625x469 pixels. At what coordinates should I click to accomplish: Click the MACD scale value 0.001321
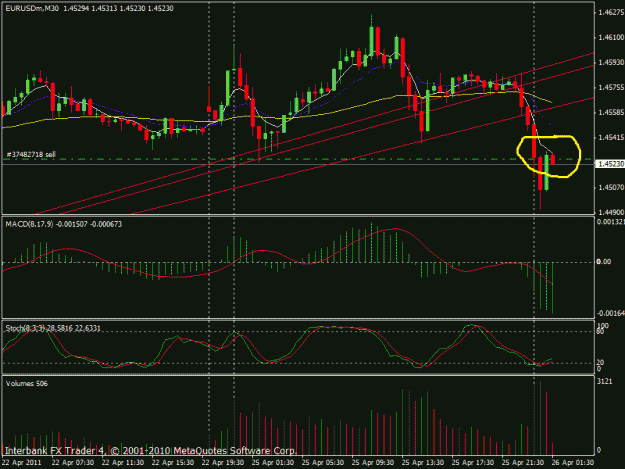point(611,222)
